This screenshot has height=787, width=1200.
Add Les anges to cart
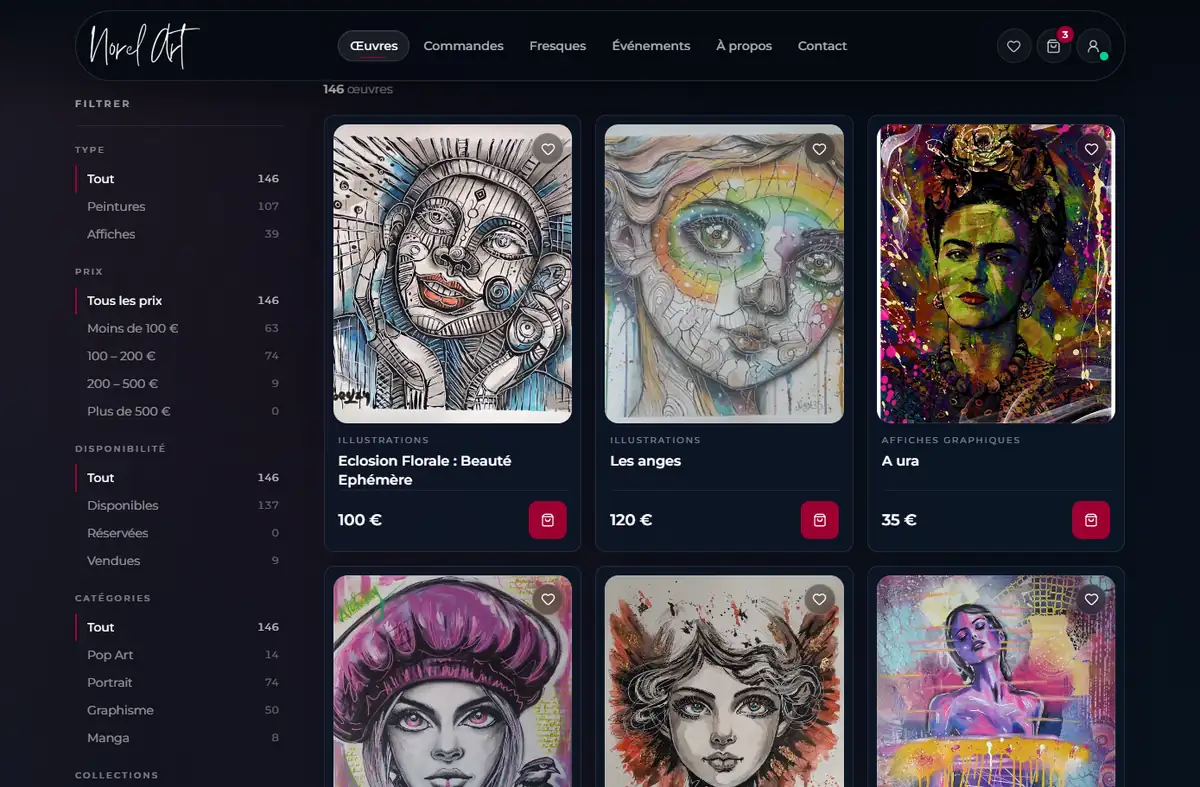(819, 520)
